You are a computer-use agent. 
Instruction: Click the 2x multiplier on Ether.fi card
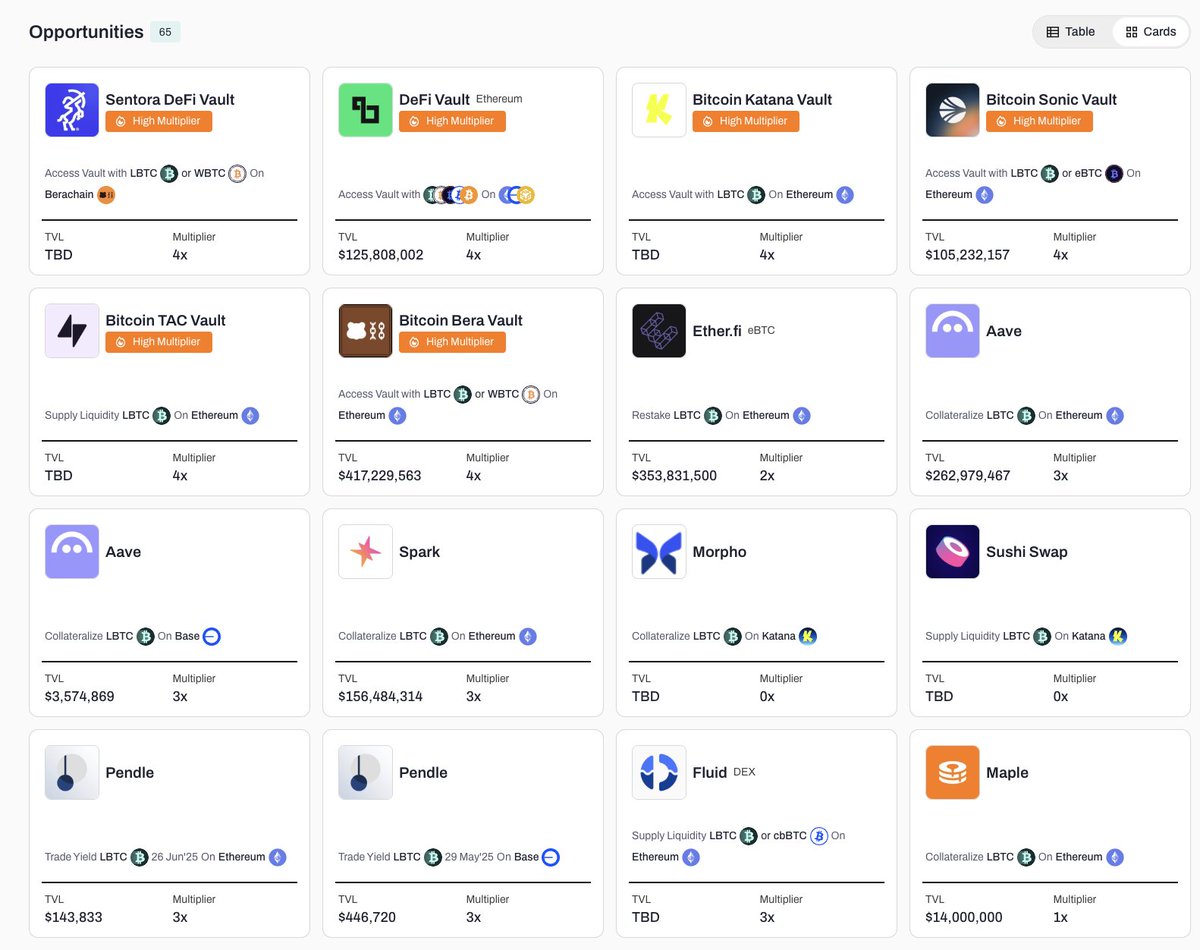[x=767, y=476]
